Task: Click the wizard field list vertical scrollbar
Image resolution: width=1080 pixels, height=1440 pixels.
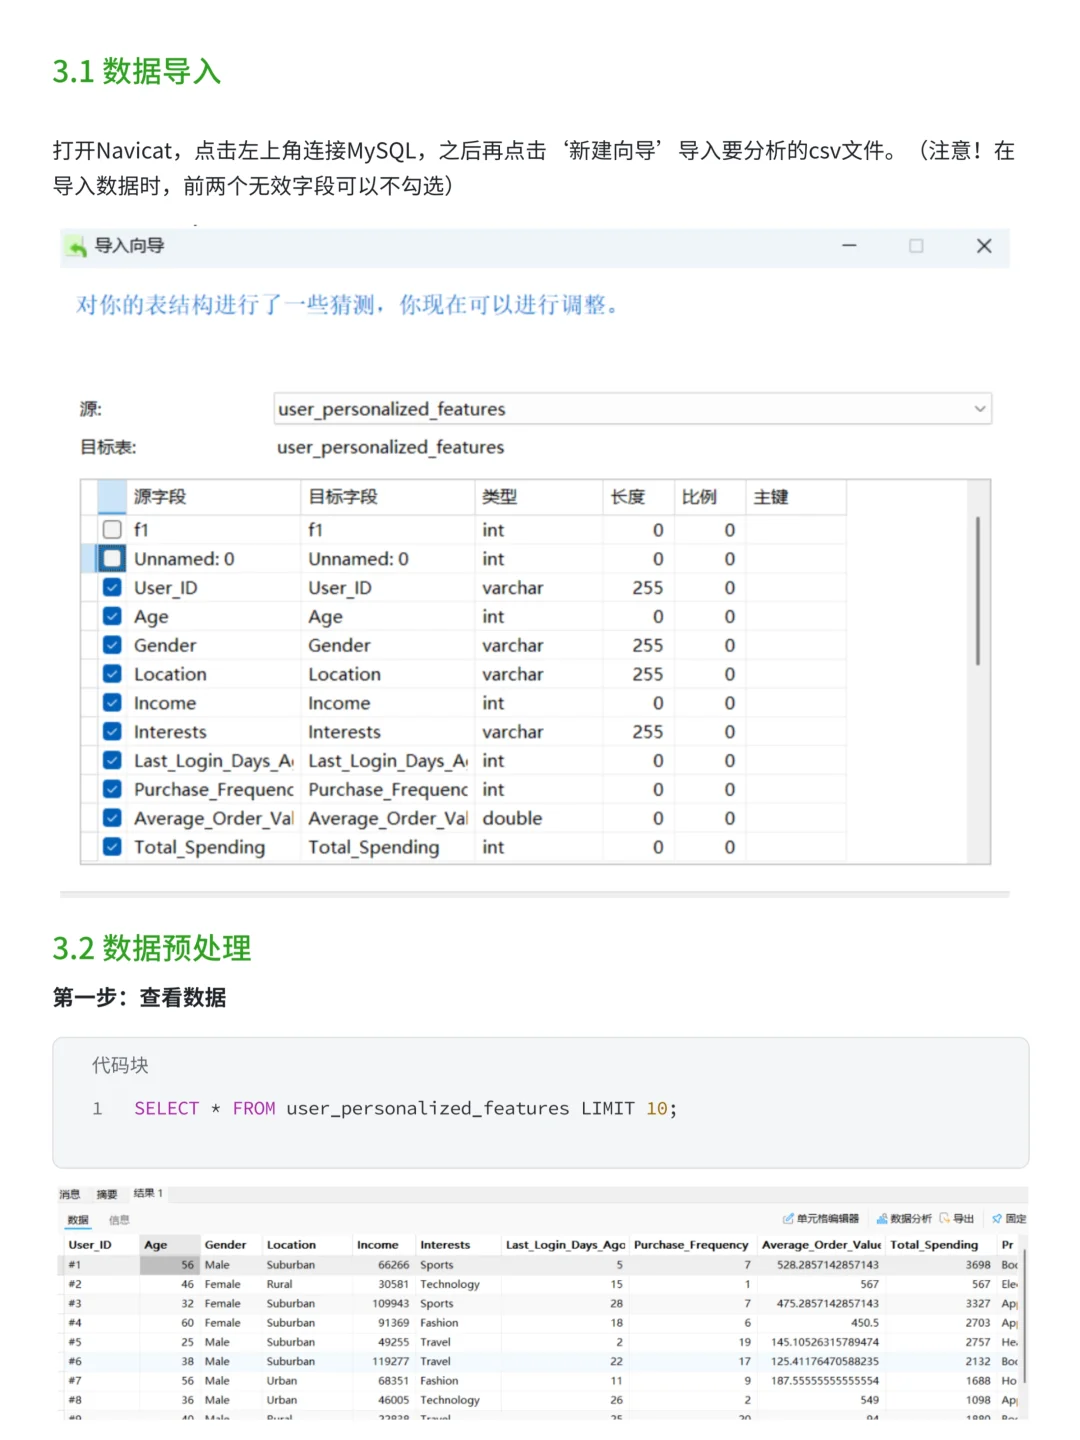Action: click(977, 590)
